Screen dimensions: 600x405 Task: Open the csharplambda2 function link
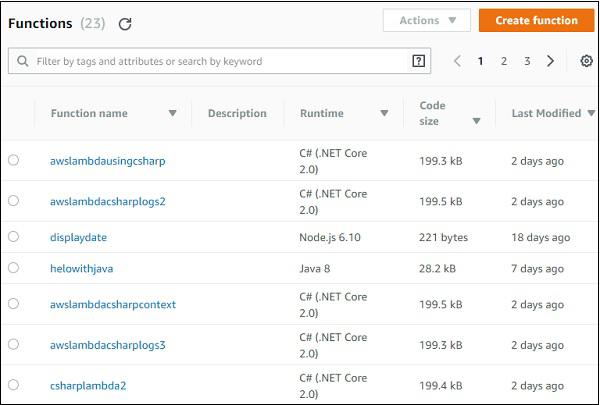pyautogui.click(x=88, y=385)
